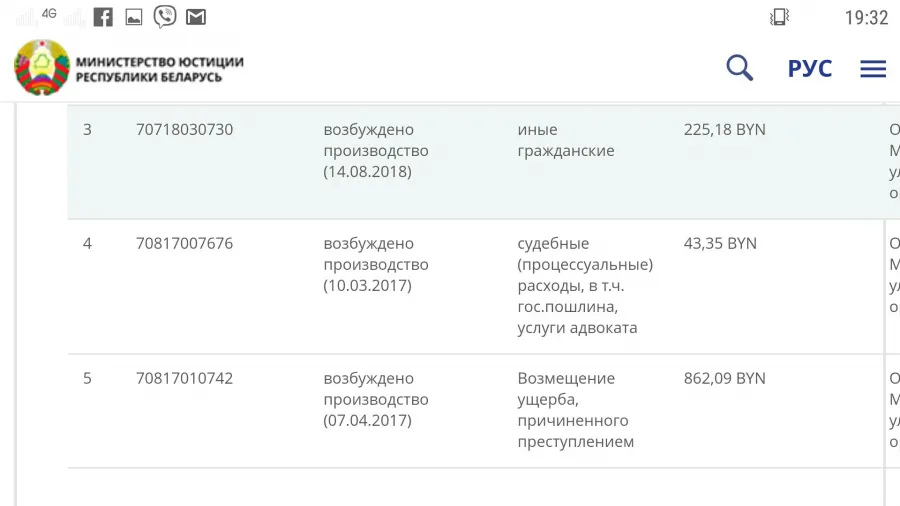900x506 pixels.
Task: Click the Belarus coat of arms logo
Action: pyautogui.click(x=42, y=68)
